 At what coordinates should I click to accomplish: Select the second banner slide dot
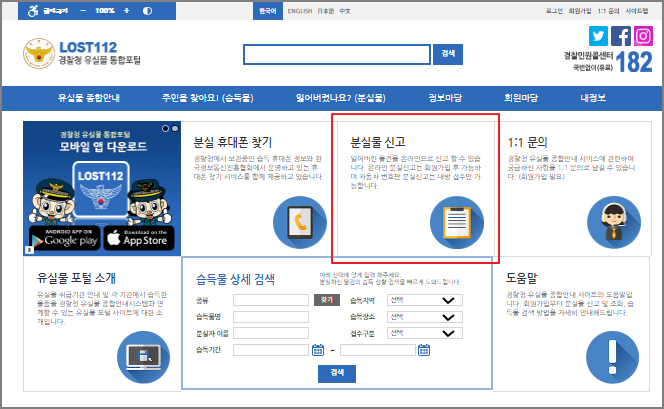click(175, 128)
